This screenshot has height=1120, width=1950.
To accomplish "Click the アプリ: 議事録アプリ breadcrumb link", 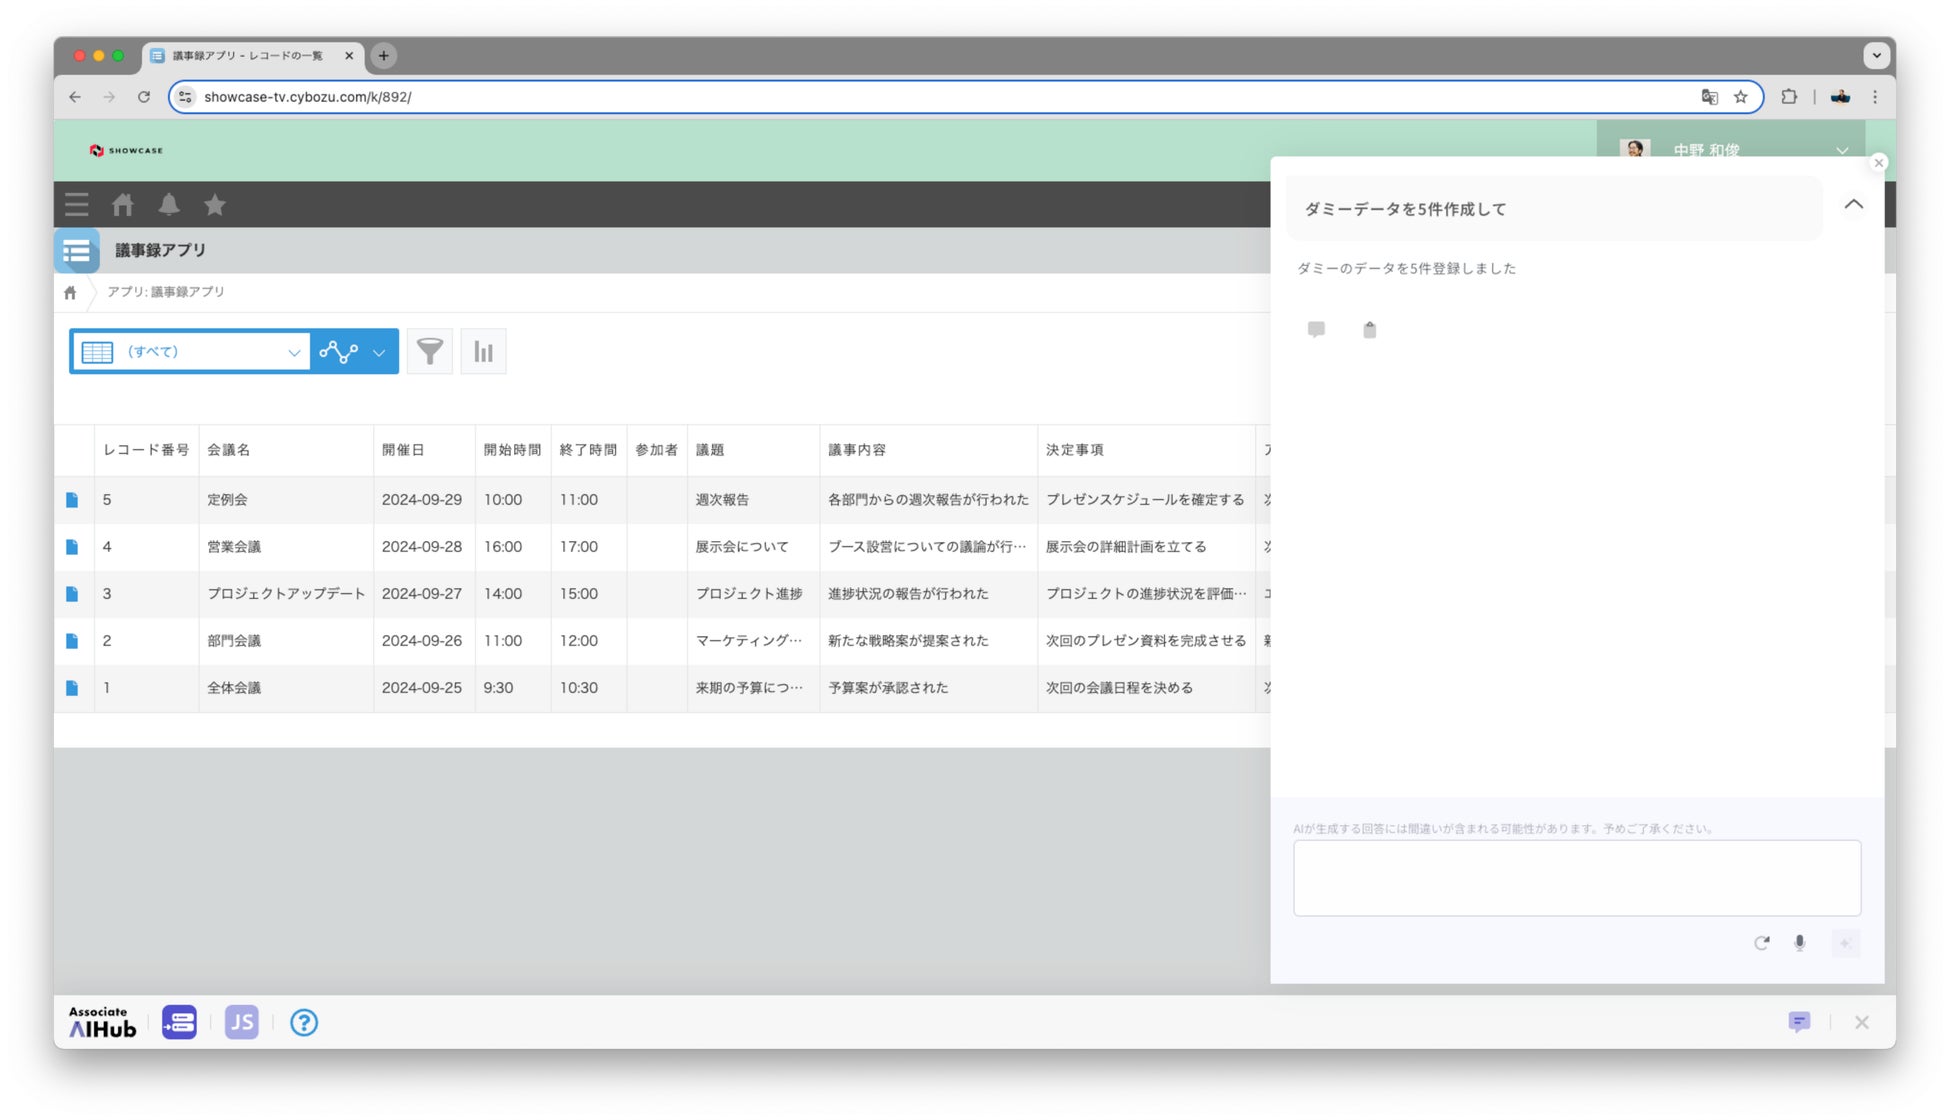I will point(166,292).
